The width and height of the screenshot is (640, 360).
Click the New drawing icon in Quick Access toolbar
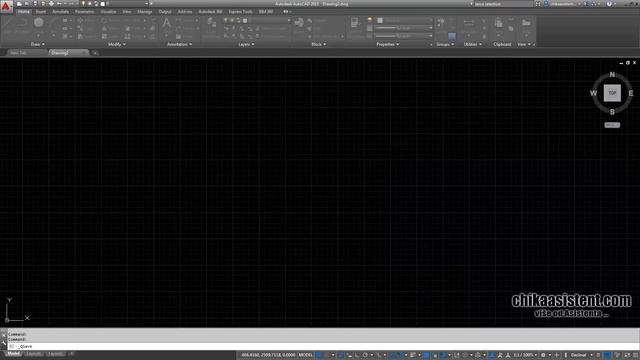pos(19,4)
